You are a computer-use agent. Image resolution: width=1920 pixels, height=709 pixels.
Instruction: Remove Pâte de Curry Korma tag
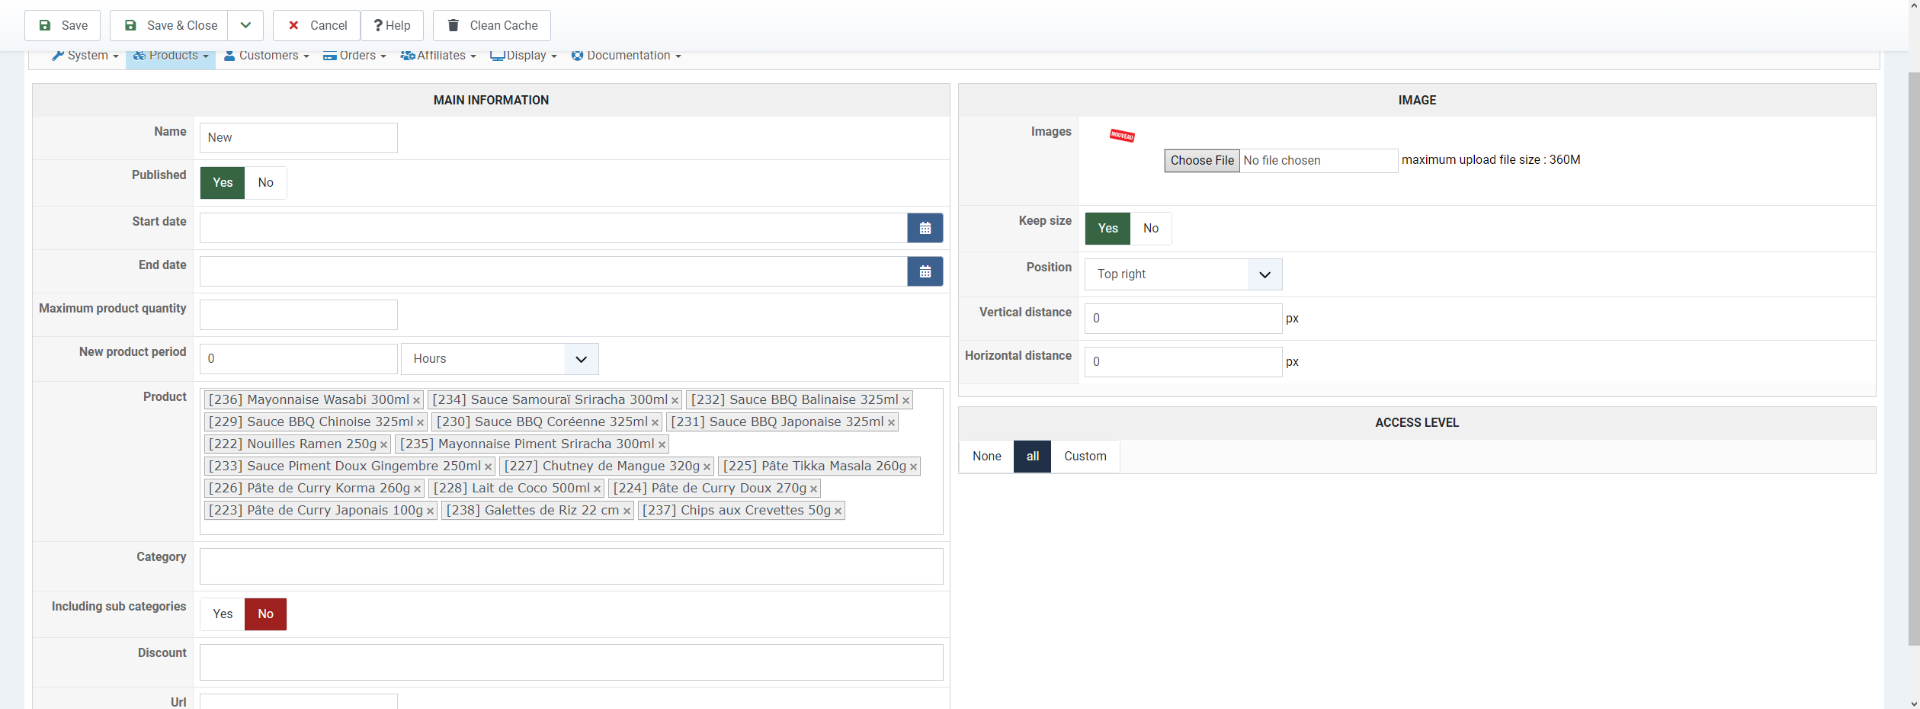[x=417, y=488]
